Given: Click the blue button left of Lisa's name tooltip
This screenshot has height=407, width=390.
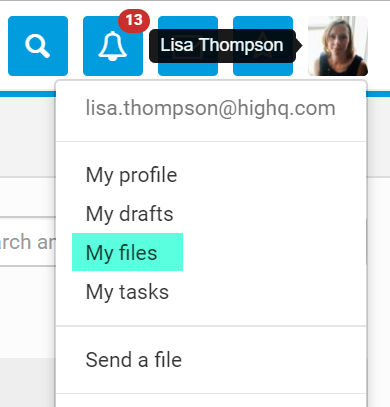Looking at the screenshot, I should (x=188, y=69).
